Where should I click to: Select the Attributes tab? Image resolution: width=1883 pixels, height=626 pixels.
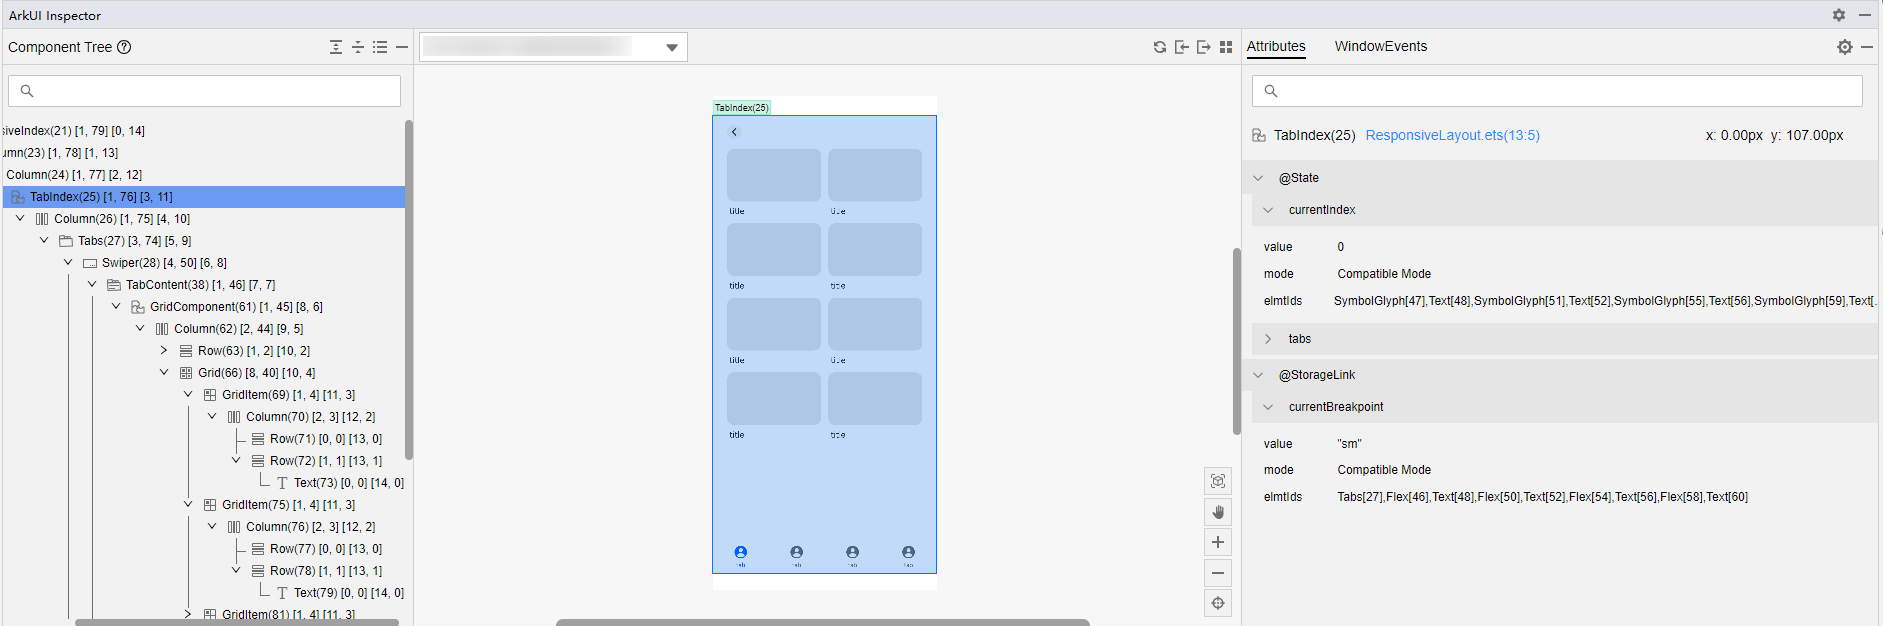pyautogui.click(x=1276, y=46)
